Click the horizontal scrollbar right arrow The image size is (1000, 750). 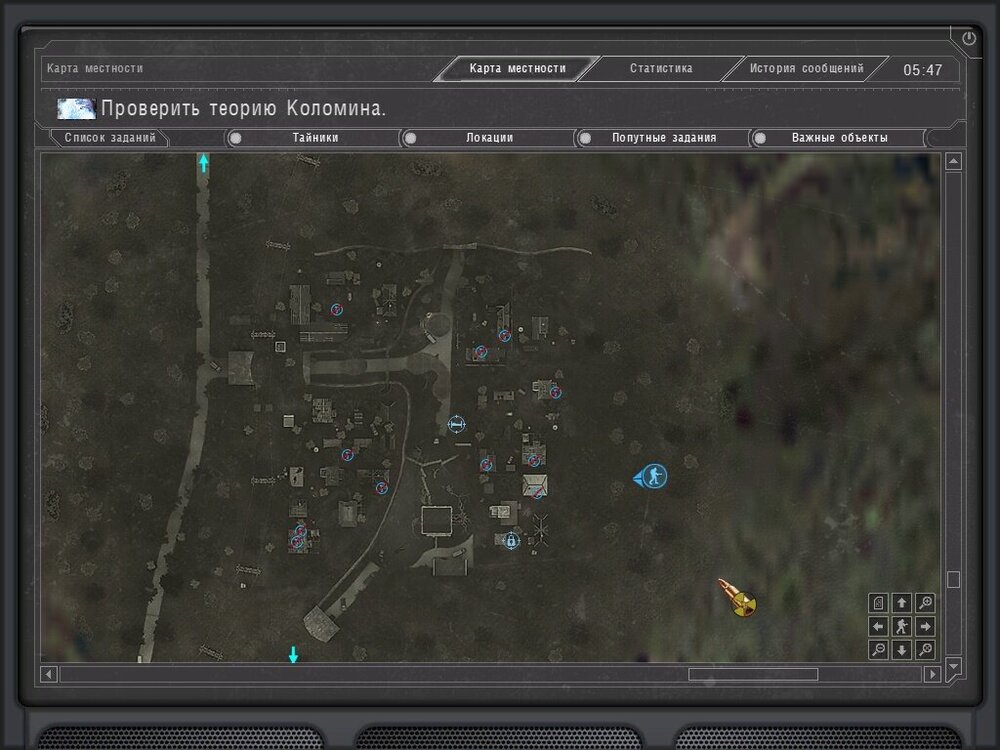coord(932,674)
